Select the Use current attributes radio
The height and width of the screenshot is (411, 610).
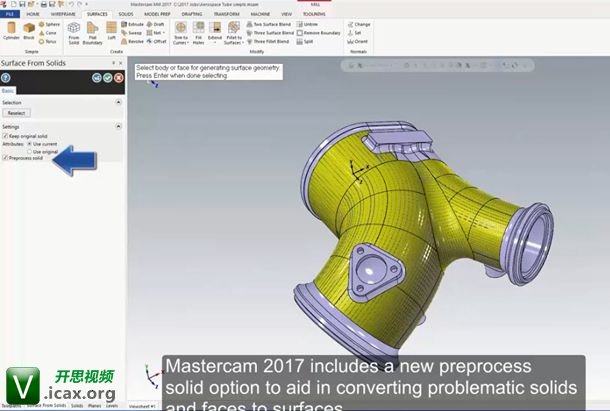30,144
